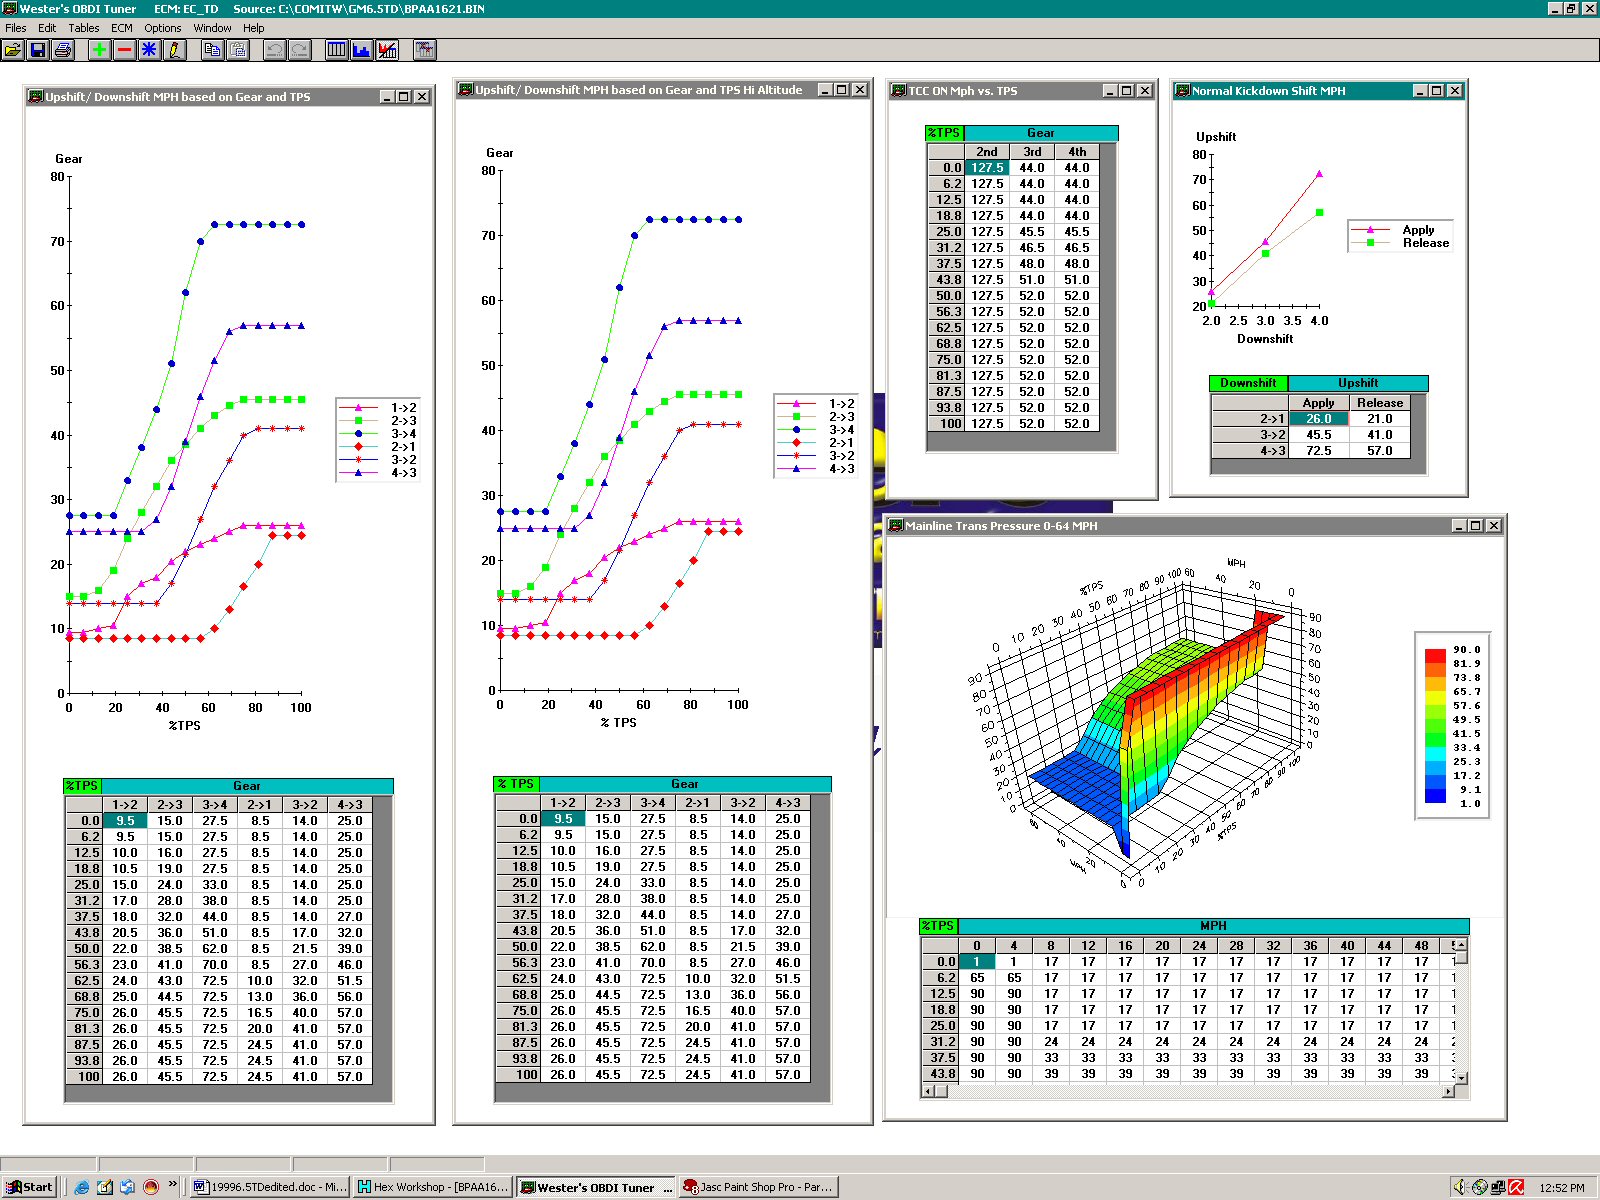Click the crossed-out graph toolbar icon
The height and width of the screenshot is (1200, 1600).
387,50
